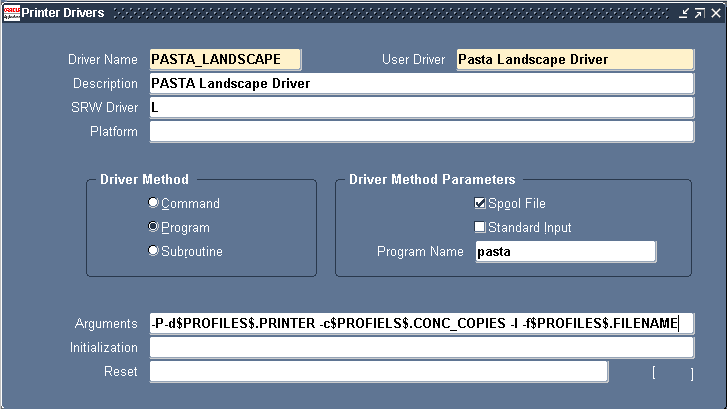Click the Initialization field
The image size is (727, 409).
421,347
